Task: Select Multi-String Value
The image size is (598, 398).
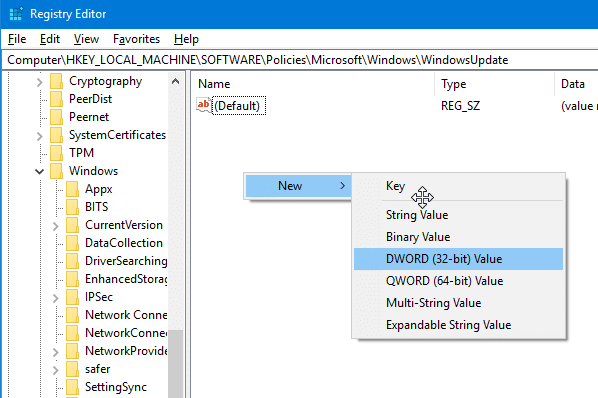Action: pos(458,303)
